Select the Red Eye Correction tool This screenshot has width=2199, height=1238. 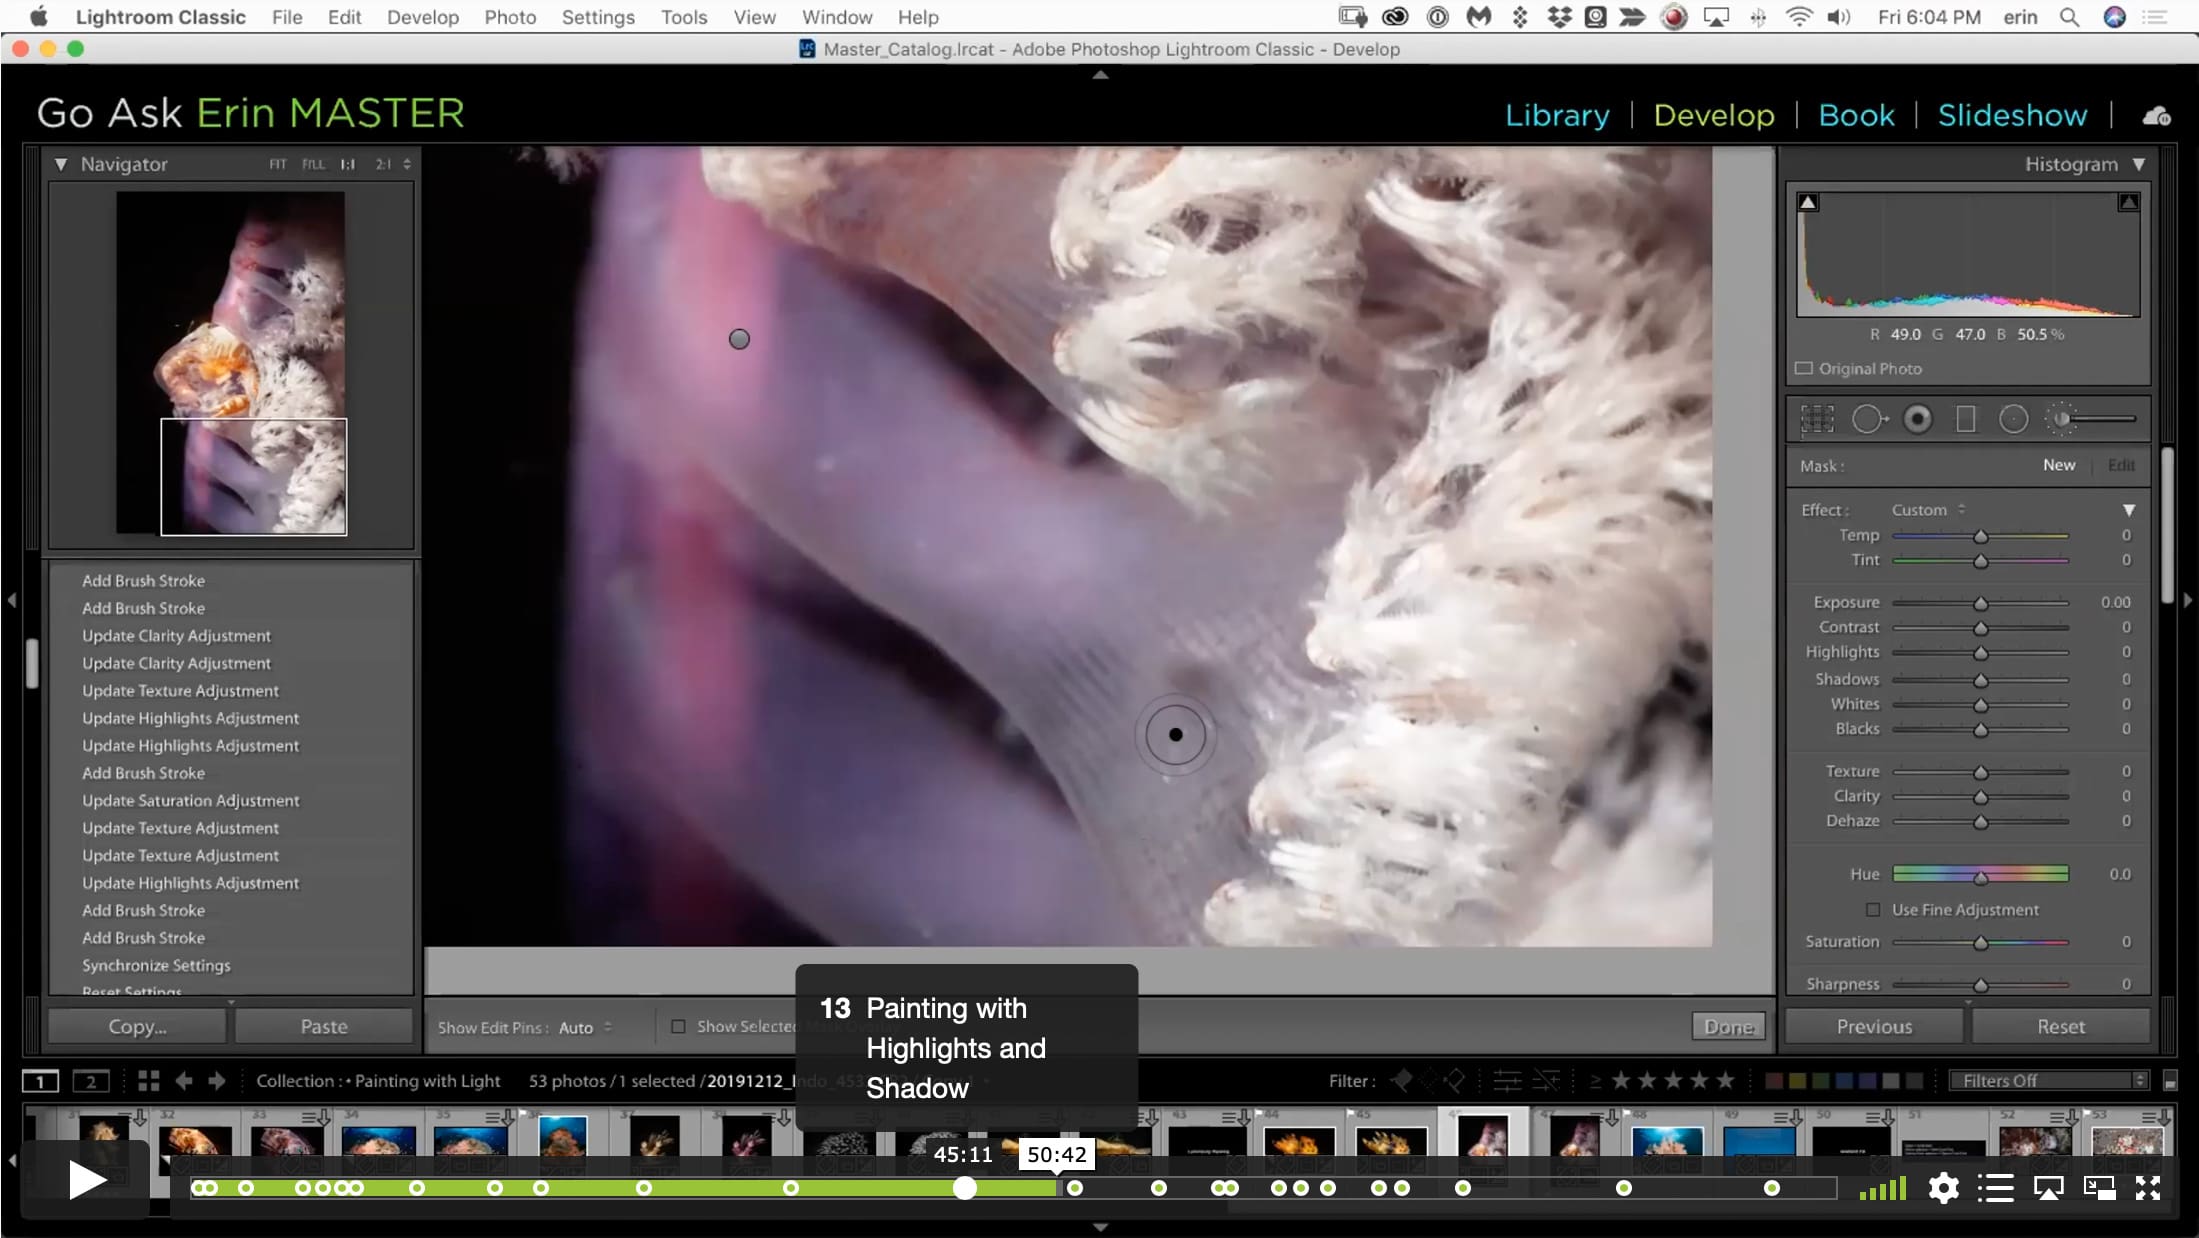click(1917, 420)
